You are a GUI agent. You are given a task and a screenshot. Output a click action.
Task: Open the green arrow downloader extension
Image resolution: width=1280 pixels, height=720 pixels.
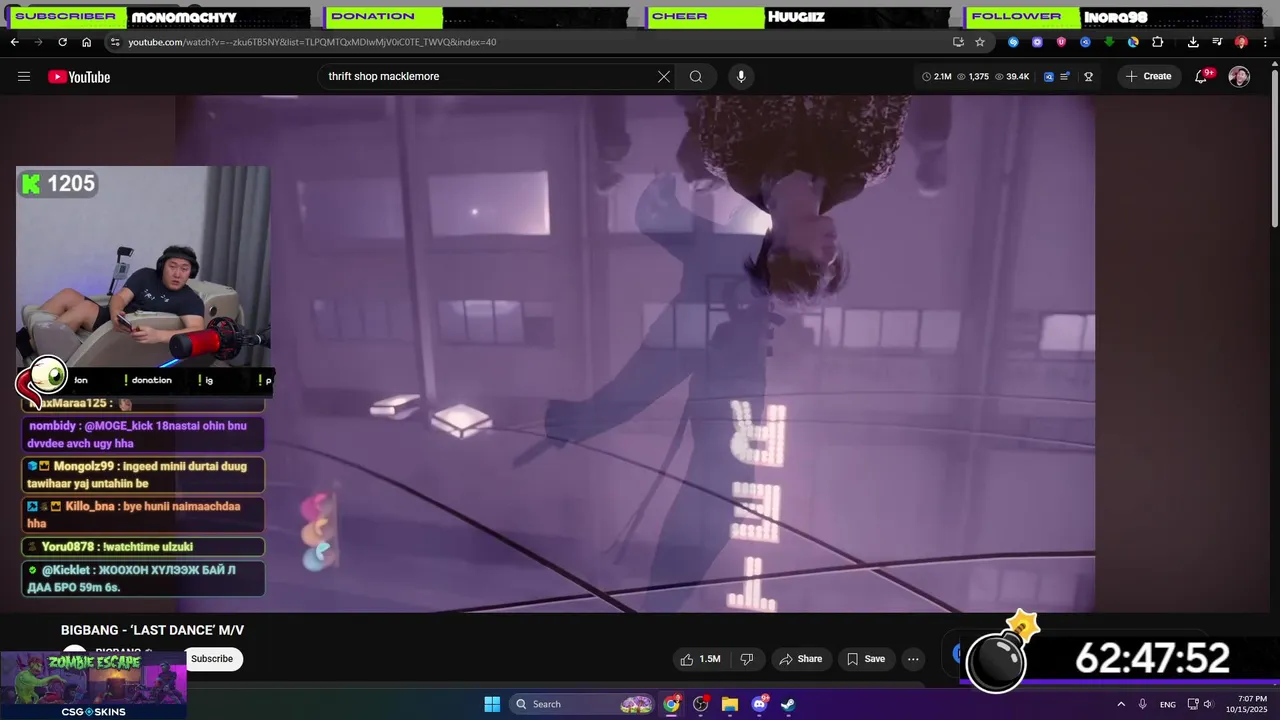(1109, 42)
